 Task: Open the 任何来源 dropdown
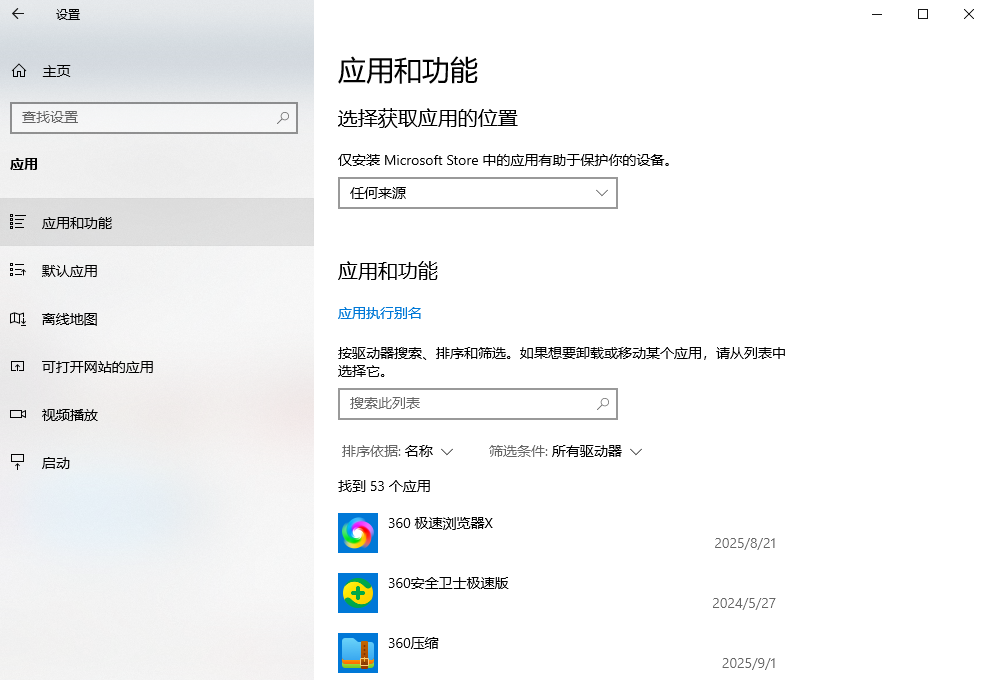(x=477, y=193)
